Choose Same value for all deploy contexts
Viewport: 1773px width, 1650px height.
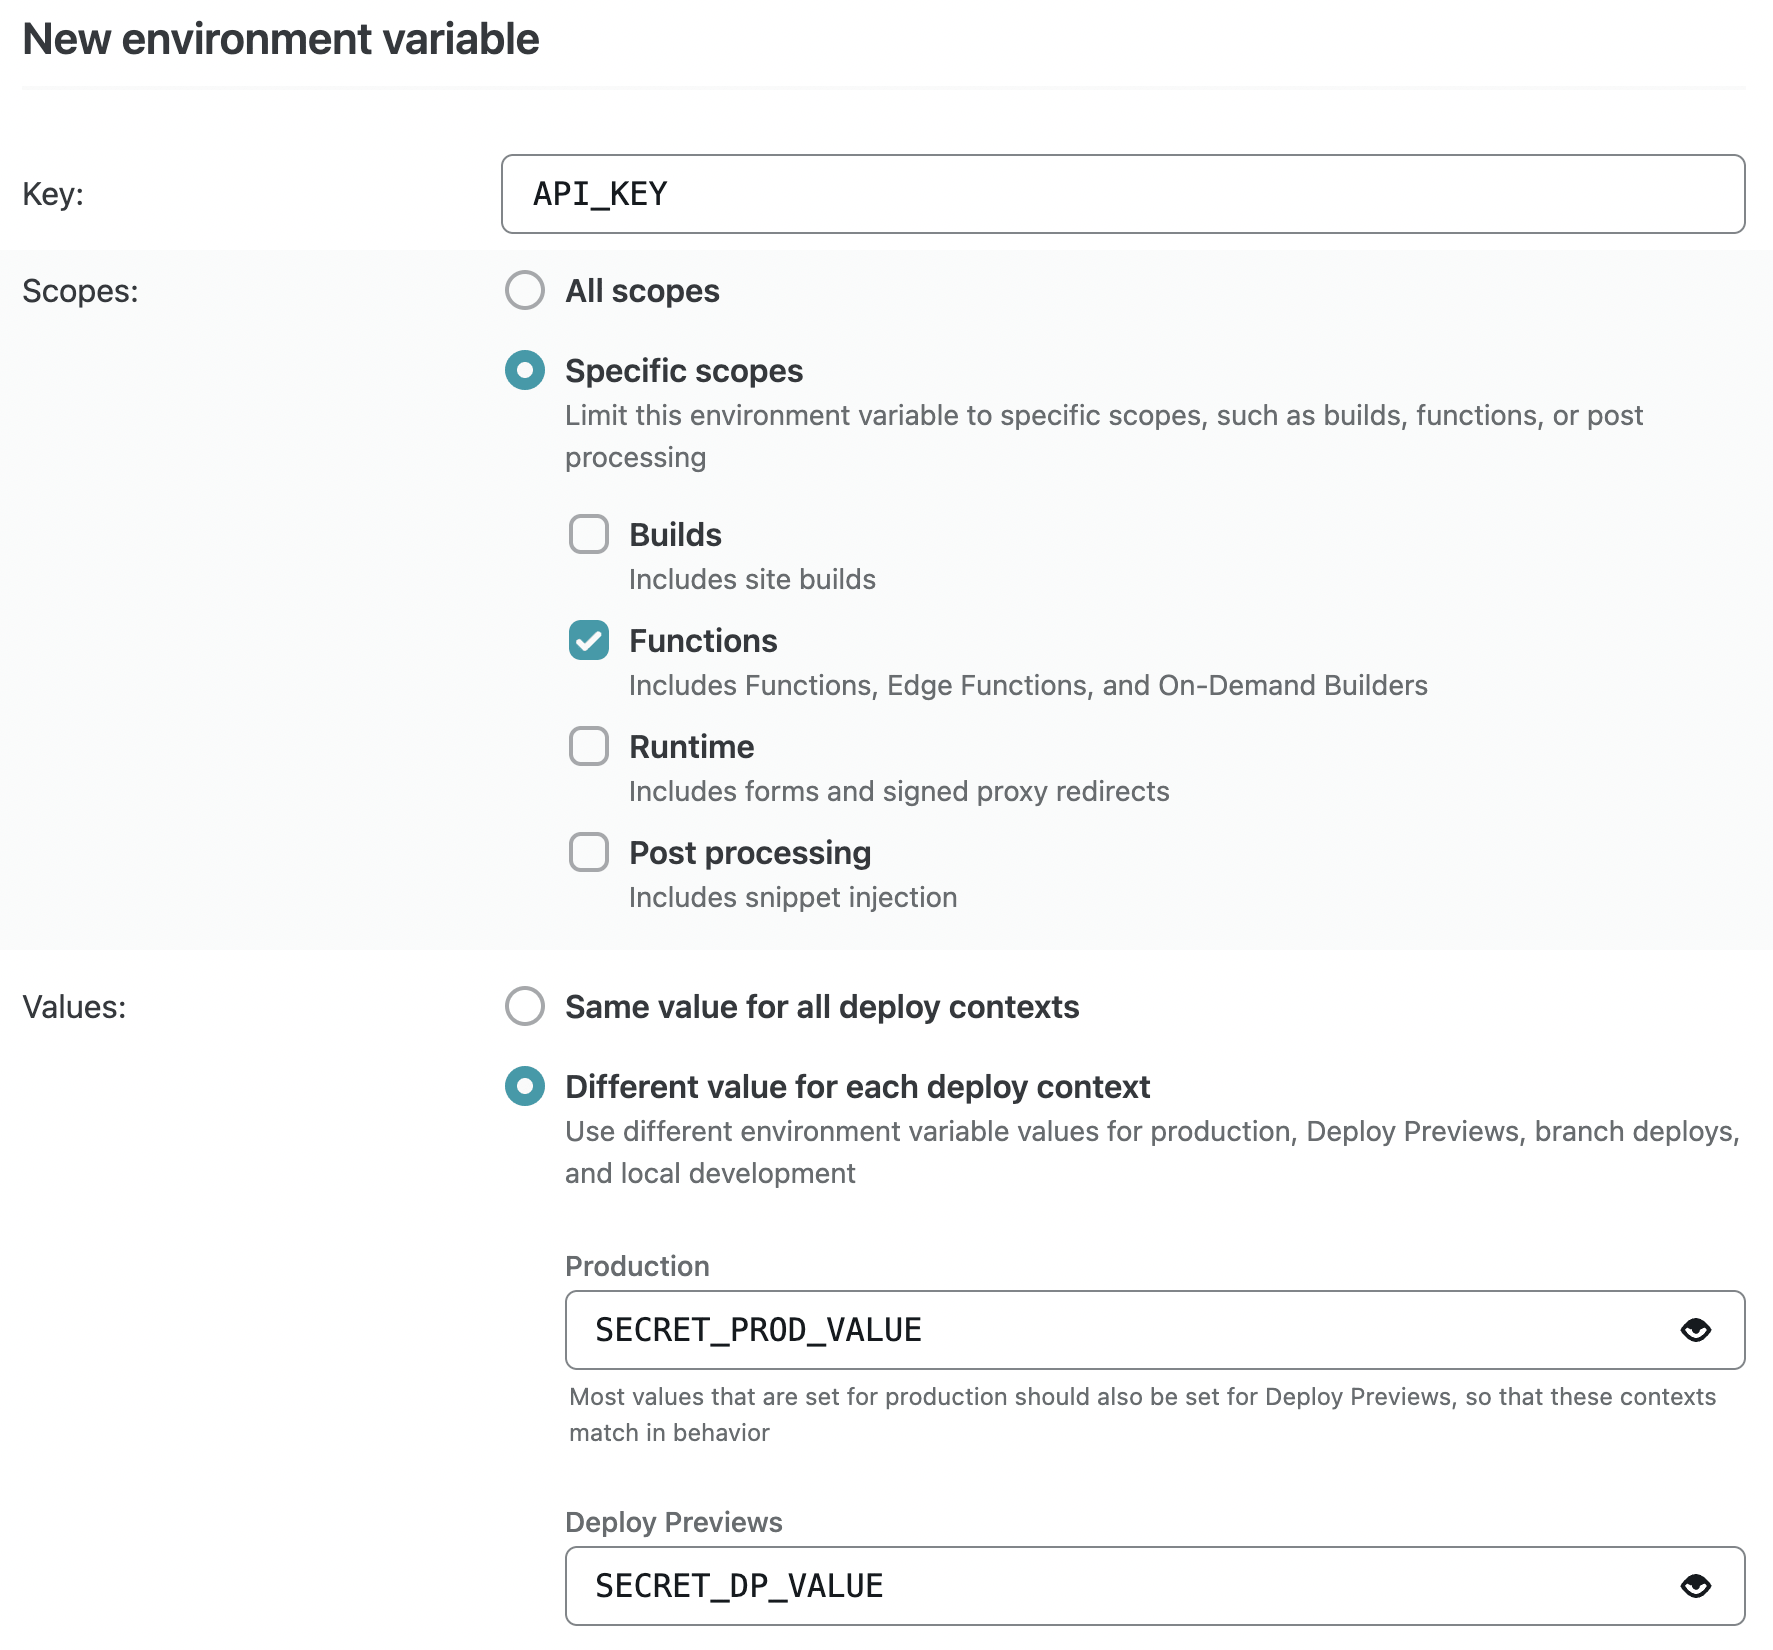pos(525,1007)
